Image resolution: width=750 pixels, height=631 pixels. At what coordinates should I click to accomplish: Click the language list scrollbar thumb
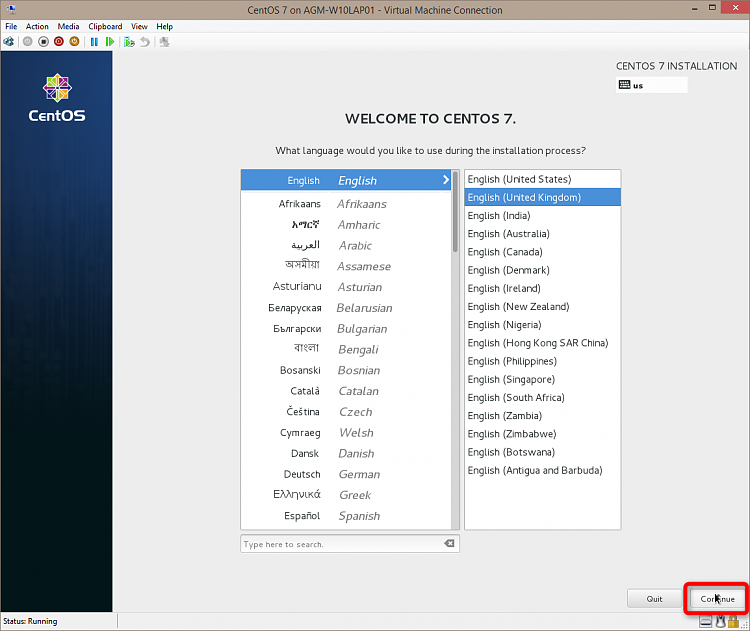(455, 212)
